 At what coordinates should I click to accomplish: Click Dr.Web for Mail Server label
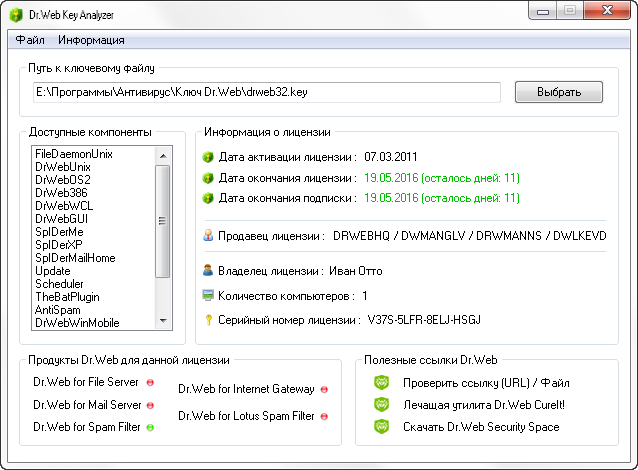coord(87,405)
